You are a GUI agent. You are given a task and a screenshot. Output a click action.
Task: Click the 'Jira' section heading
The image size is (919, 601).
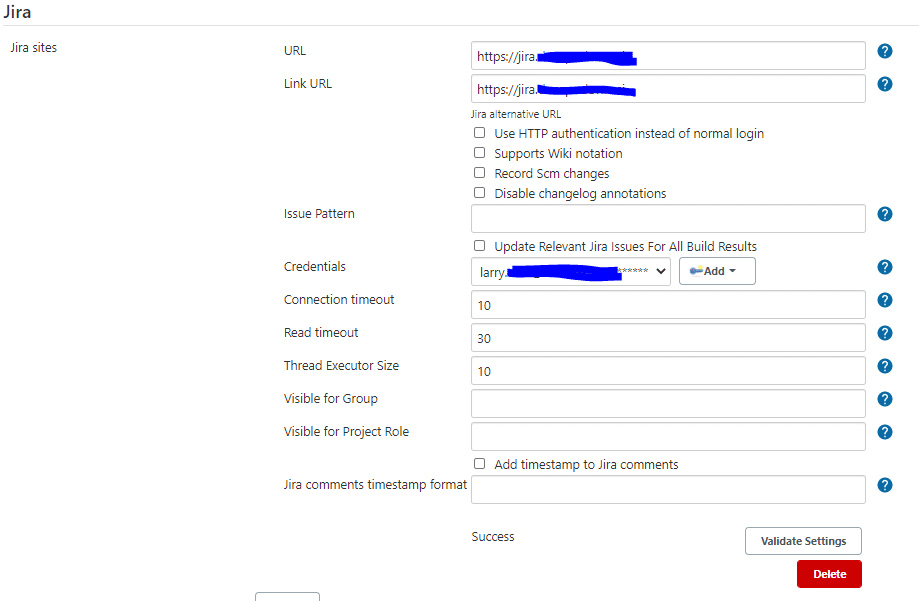(x=17, y=12)
